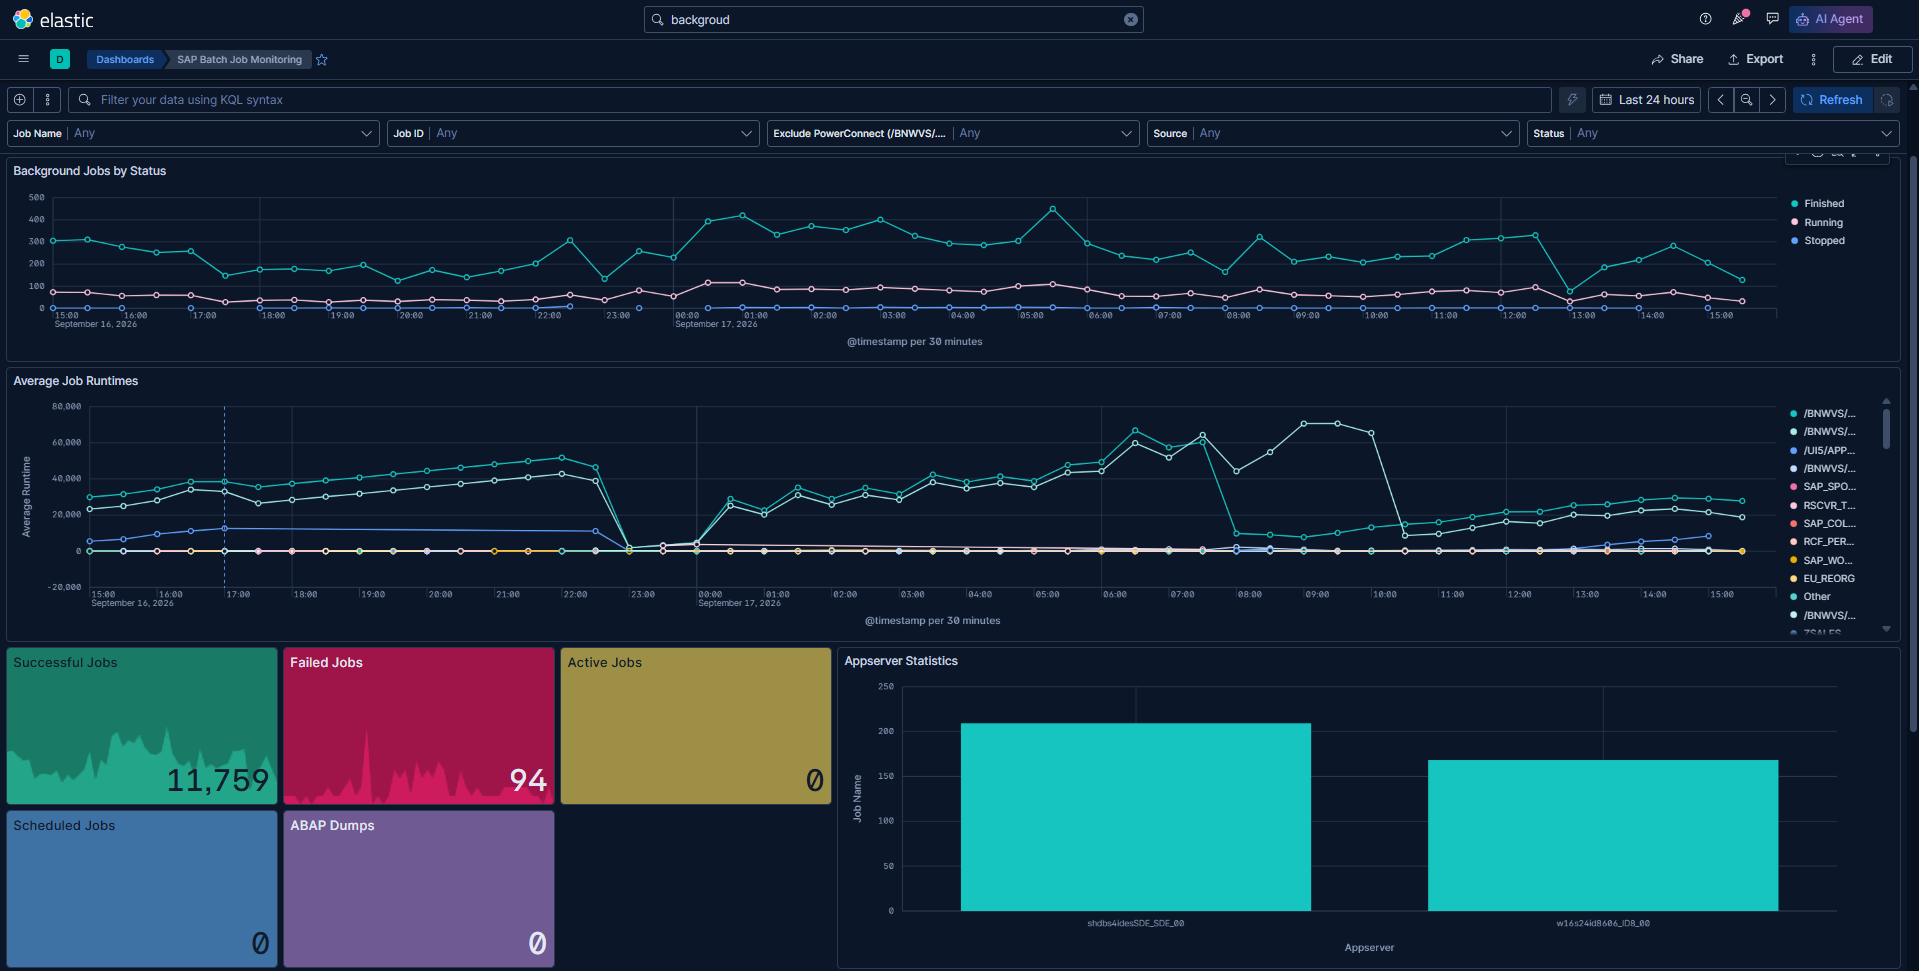Export the dashboard
The image size is (1919, 971).
pos(1755,59)
